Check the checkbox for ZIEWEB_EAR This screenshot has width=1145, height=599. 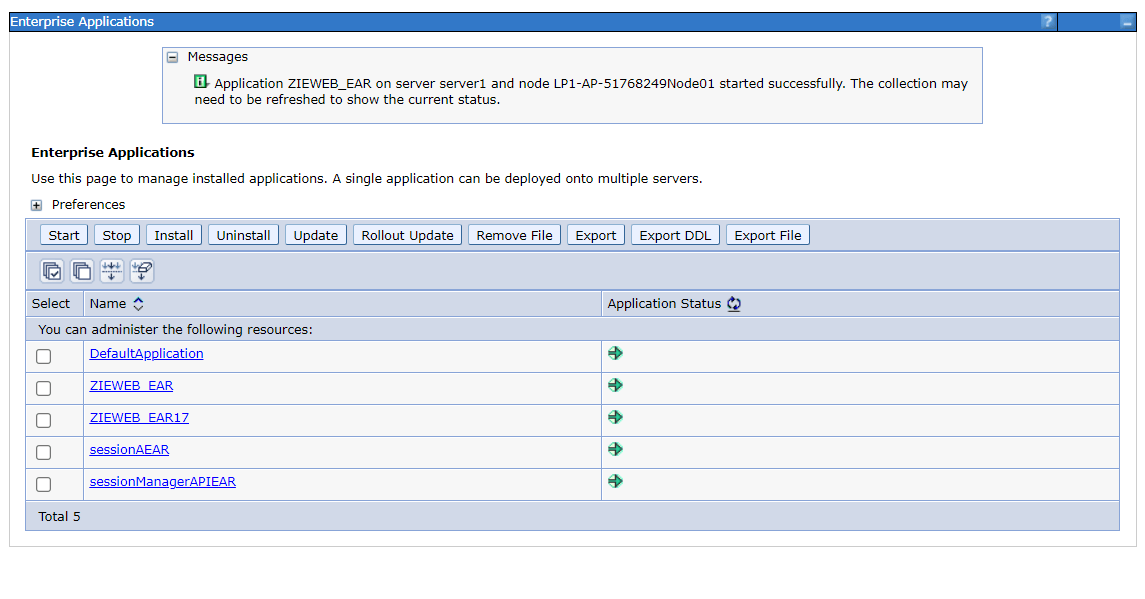click(43, 388)
